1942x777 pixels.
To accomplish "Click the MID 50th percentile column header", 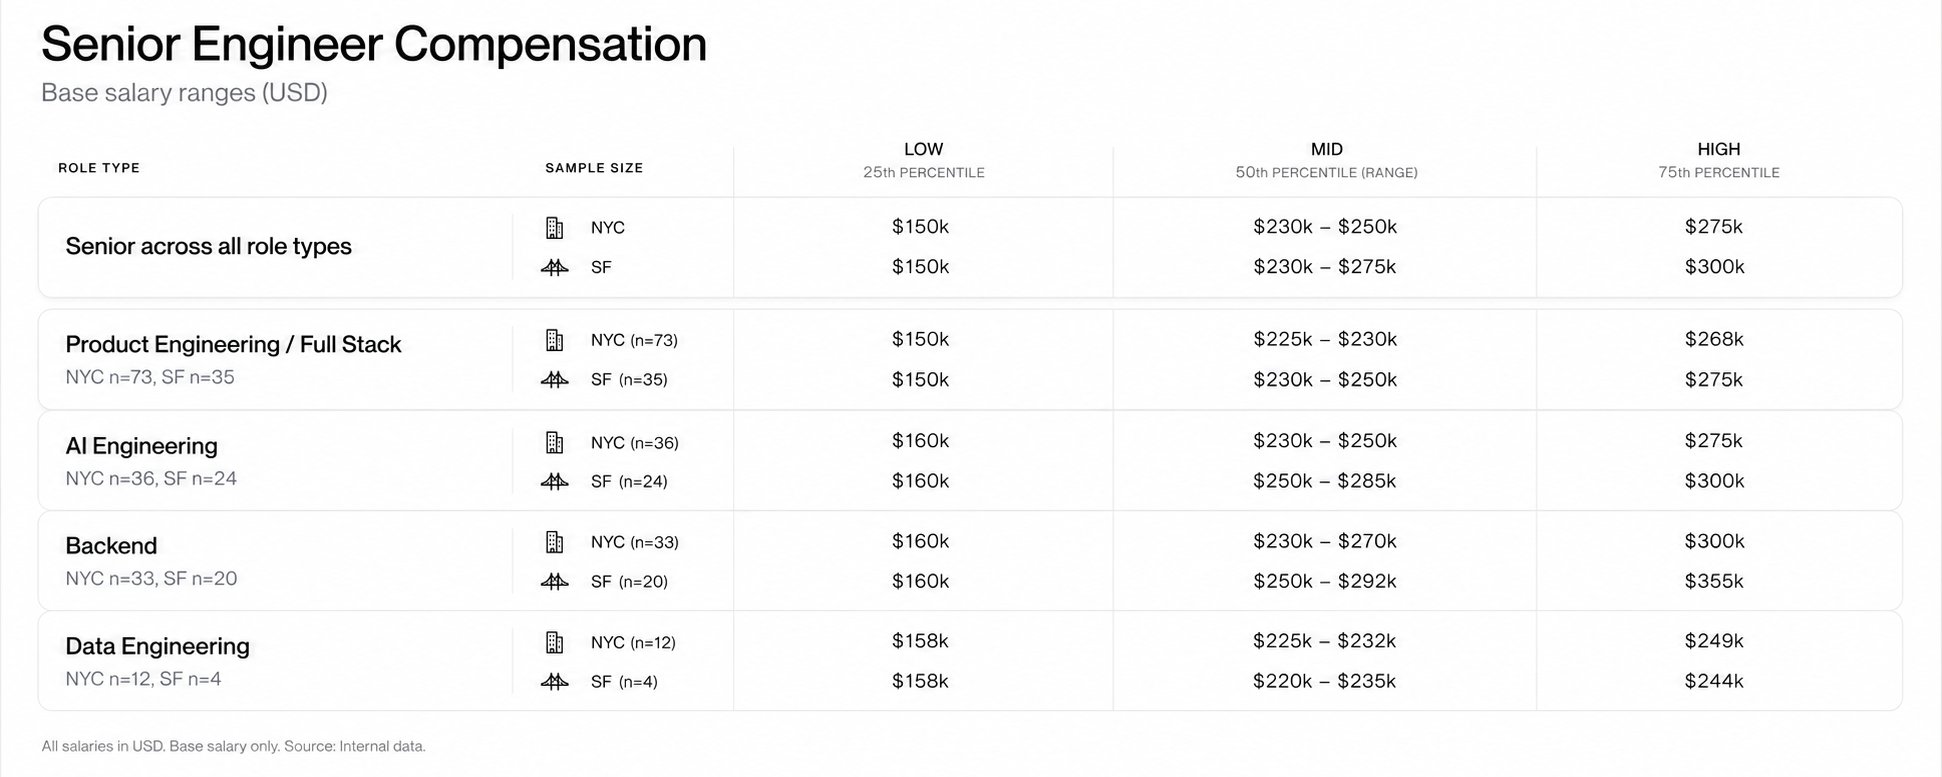I will (1326, 160).
